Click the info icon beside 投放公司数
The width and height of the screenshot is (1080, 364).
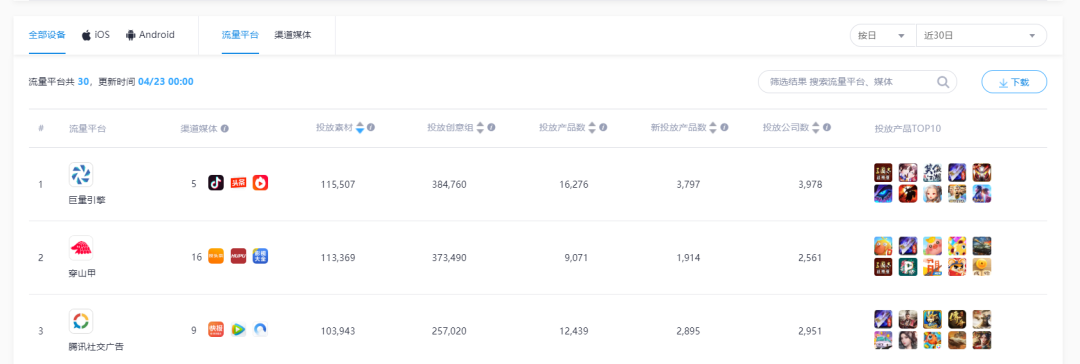(827, 128)
